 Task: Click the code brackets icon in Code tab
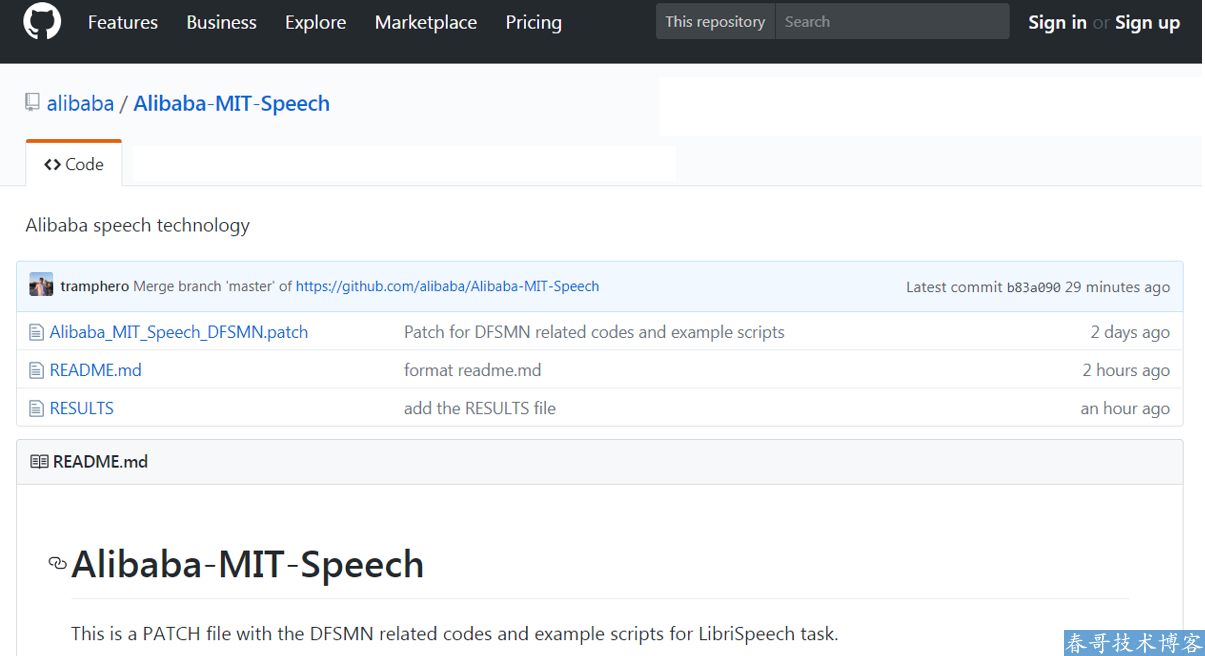pos(52,164)
